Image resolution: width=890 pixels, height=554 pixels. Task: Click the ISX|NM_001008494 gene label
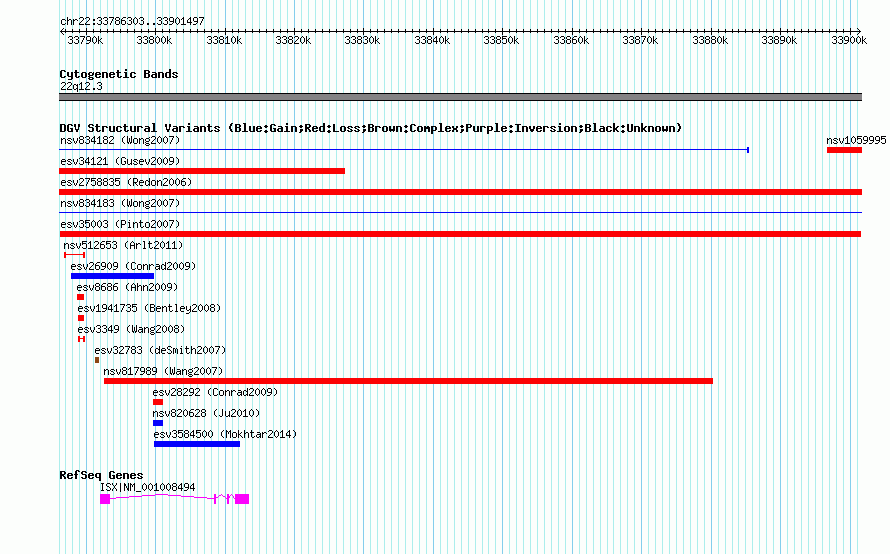[148, 487]
